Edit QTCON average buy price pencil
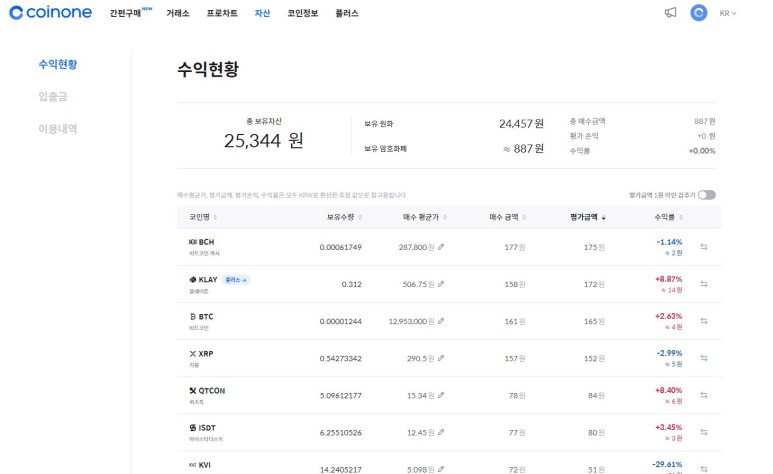 tap(441, 395)
